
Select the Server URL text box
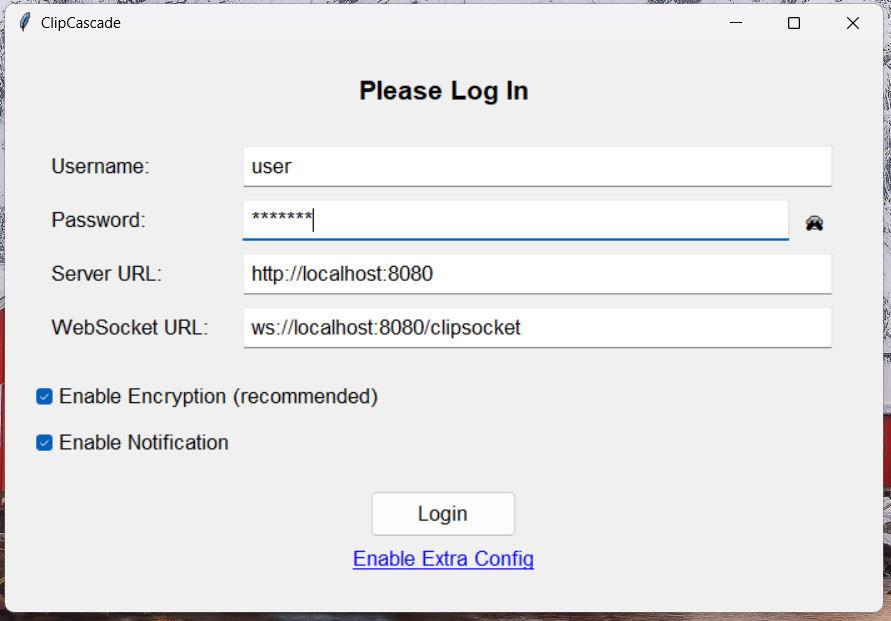coord(537,274)
